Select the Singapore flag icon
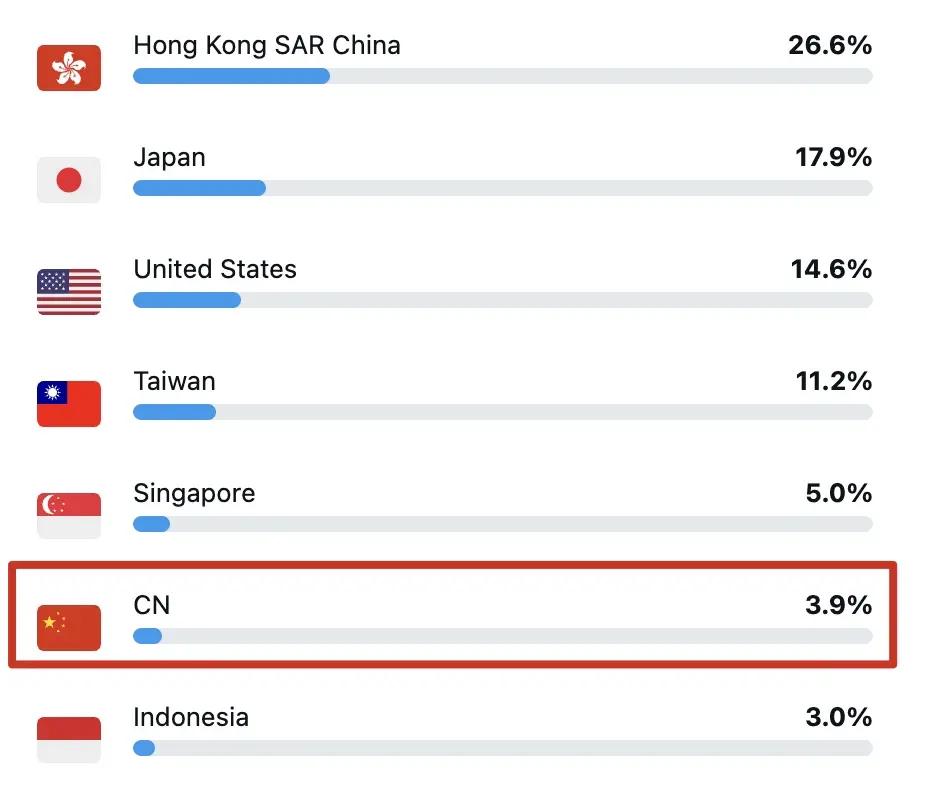Image resolution: width=932 pixels, height=798 pixels. [69, 516]
